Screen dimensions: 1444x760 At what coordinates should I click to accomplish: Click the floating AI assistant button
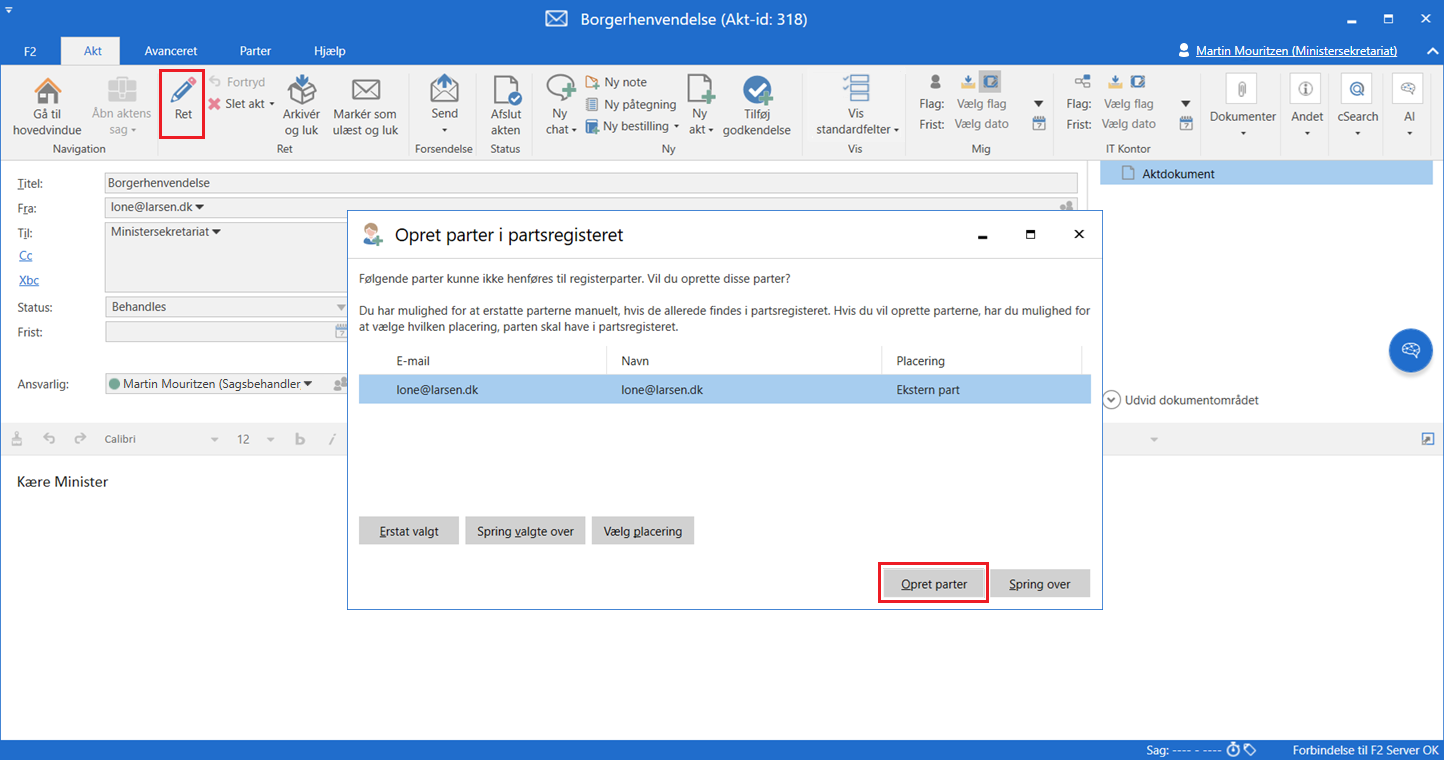1410,350
